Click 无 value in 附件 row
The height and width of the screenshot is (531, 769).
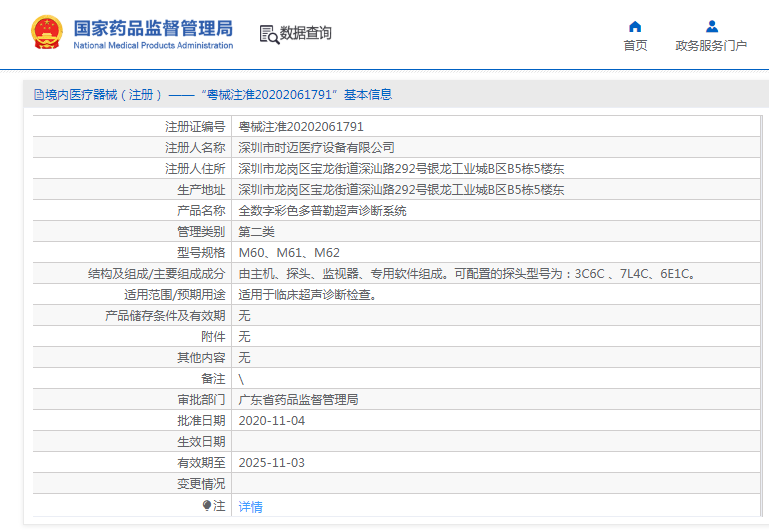point(244,337)
